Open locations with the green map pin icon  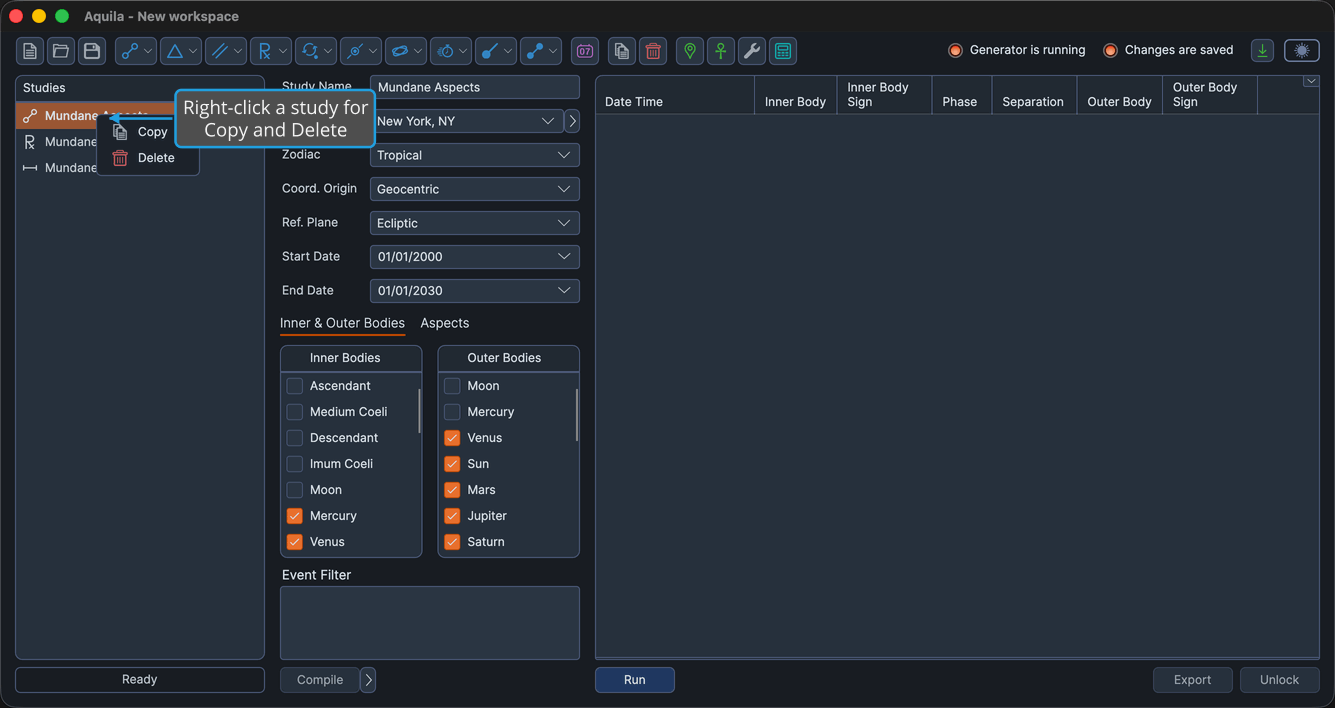690,51
